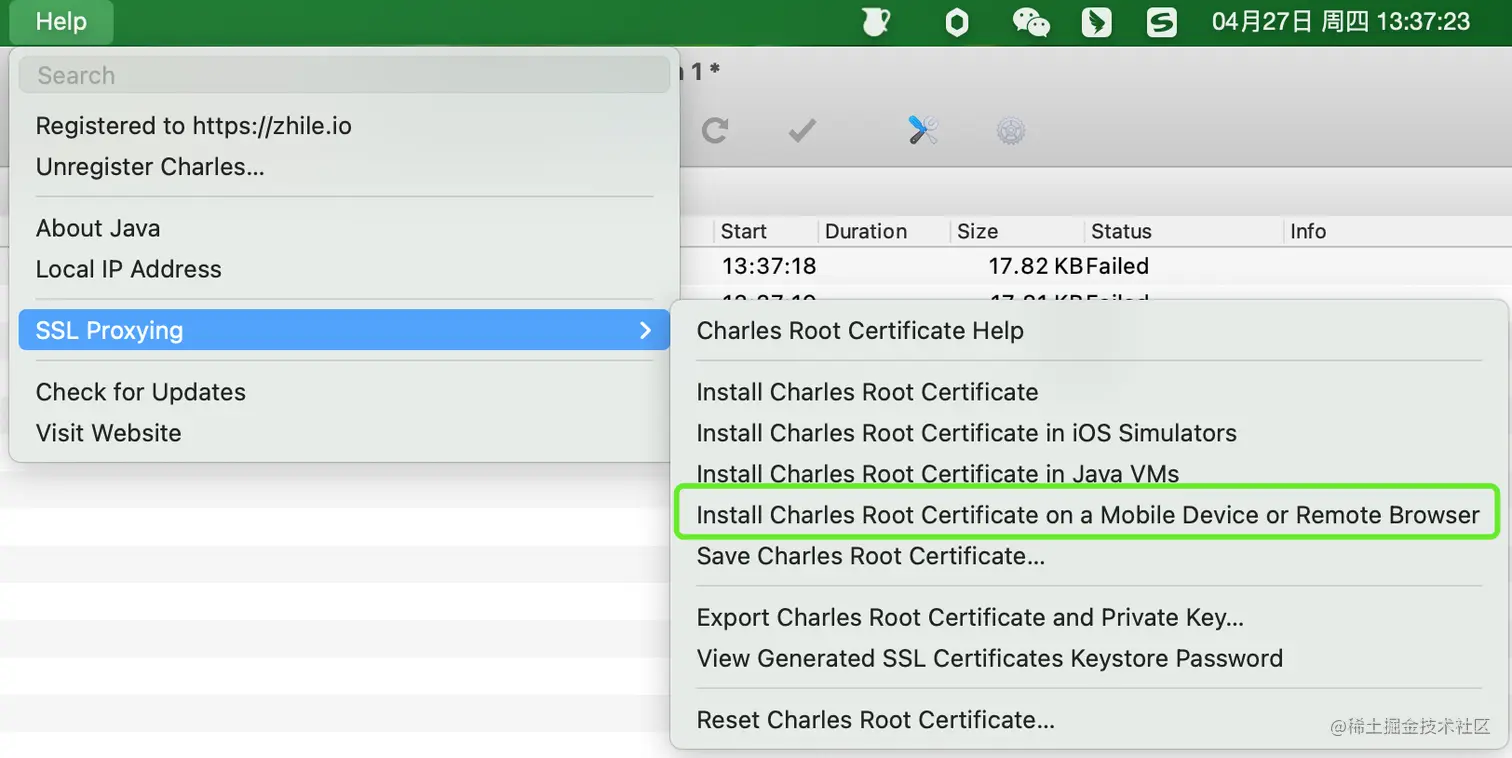This screenshot has width=1512, height=758.
Task: Click the Charles refresh toolbar icon
Action: click(714, 130)
